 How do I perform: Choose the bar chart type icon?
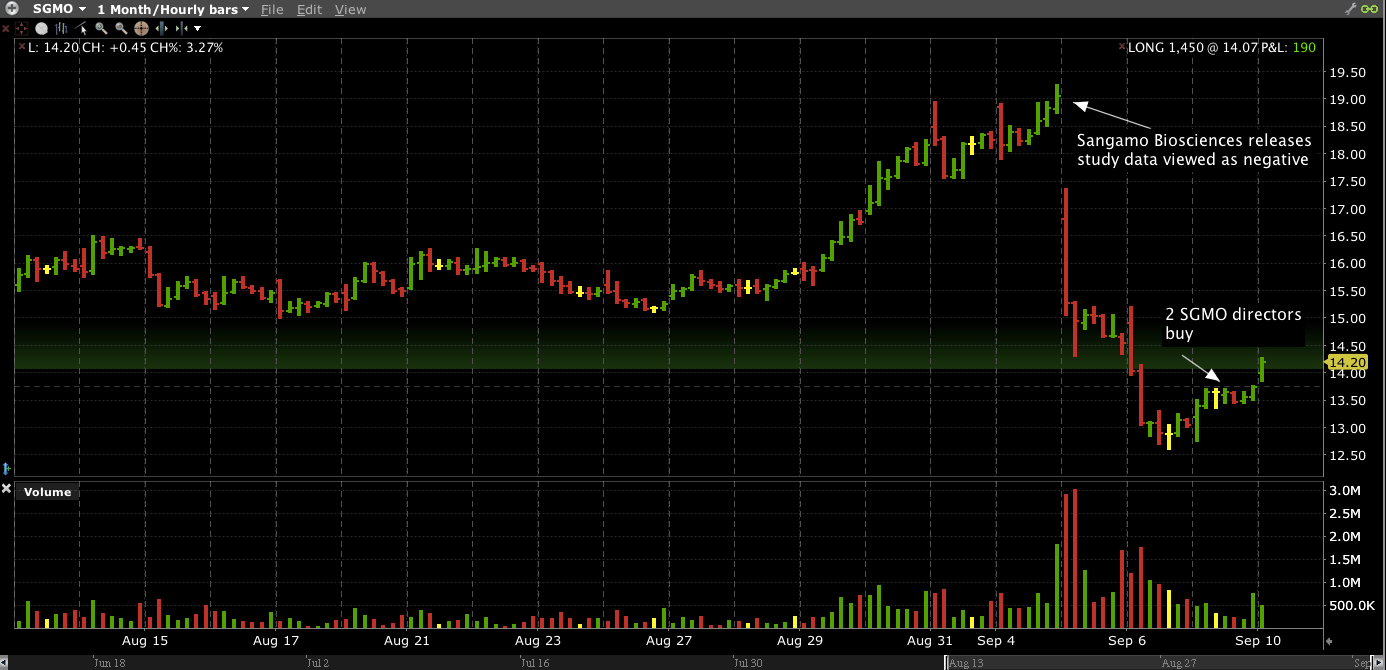[63, 28]
